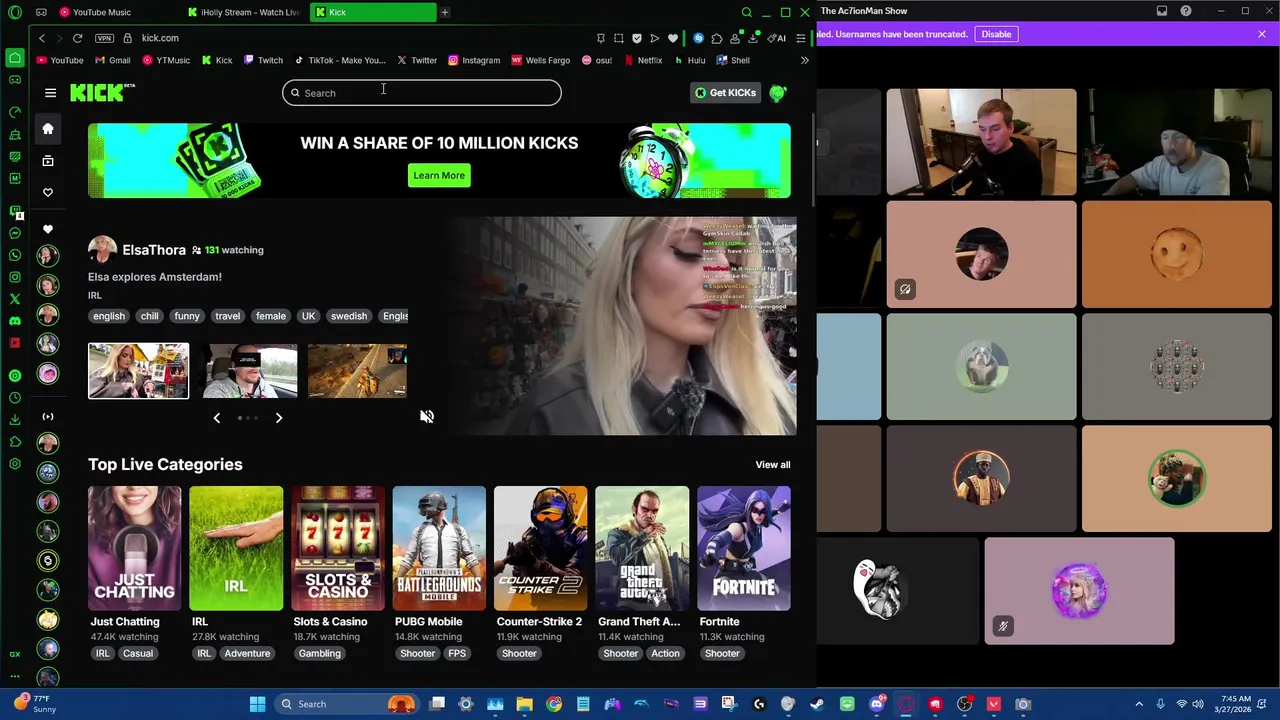Viewport: 1280px width, 720px height.
Task: Expand Kick sidebar live channels toggle
Action: (48, 416)
